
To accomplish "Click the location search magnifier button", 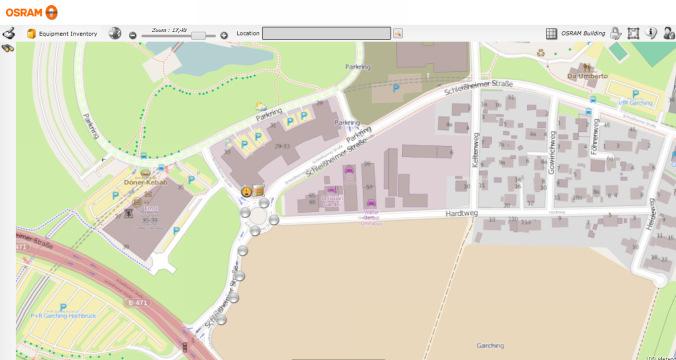I will pyautogui.click(x=397, y=33).
